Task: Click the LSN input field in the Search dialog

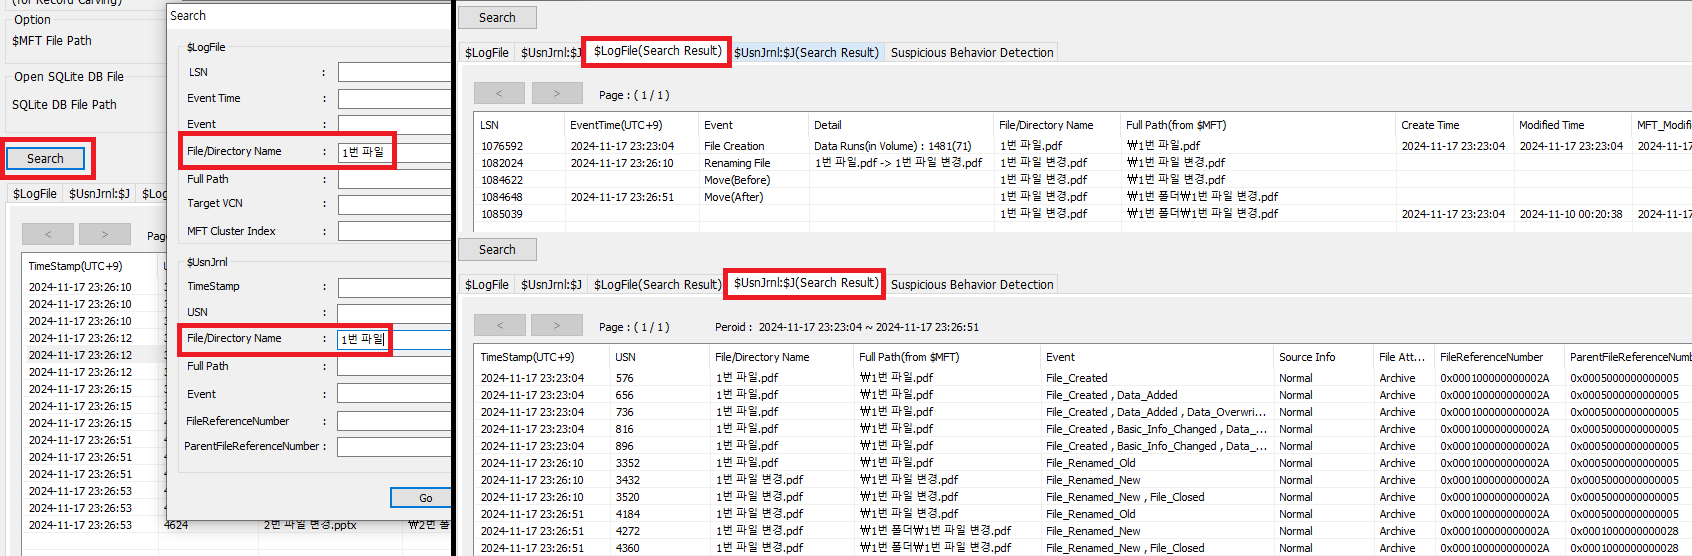Action: pos(394,72)
